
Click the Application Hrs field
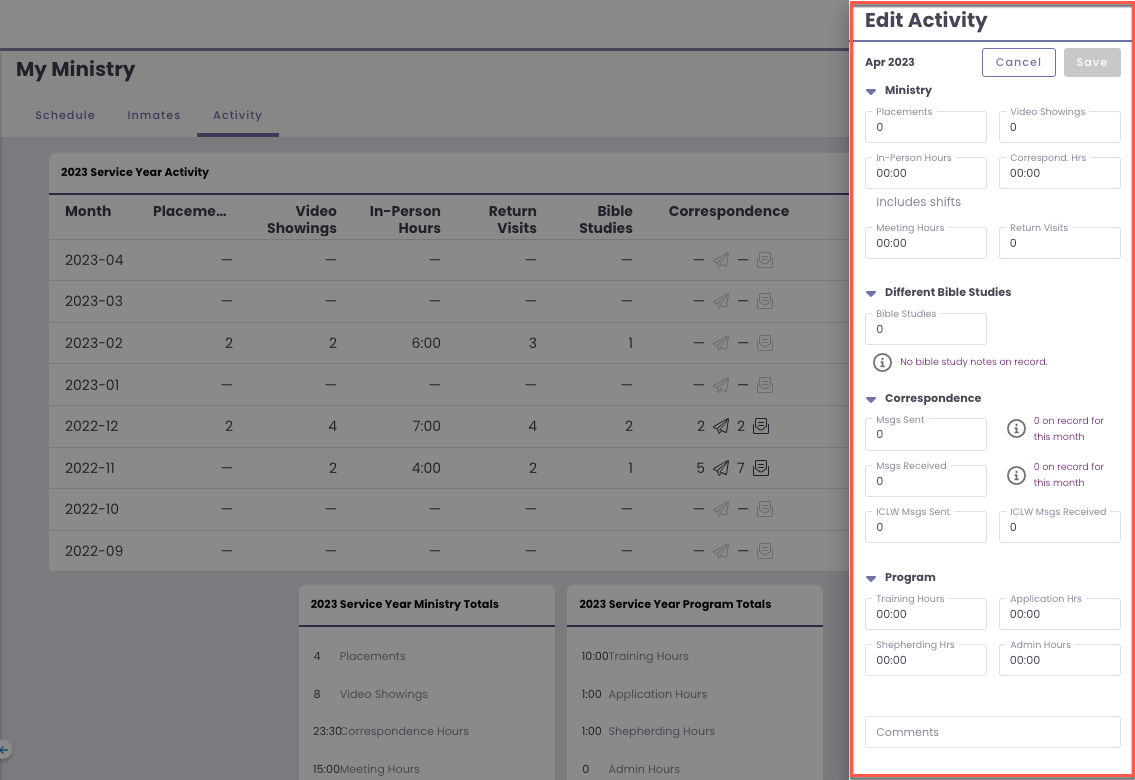click(x=1060, y=614)
